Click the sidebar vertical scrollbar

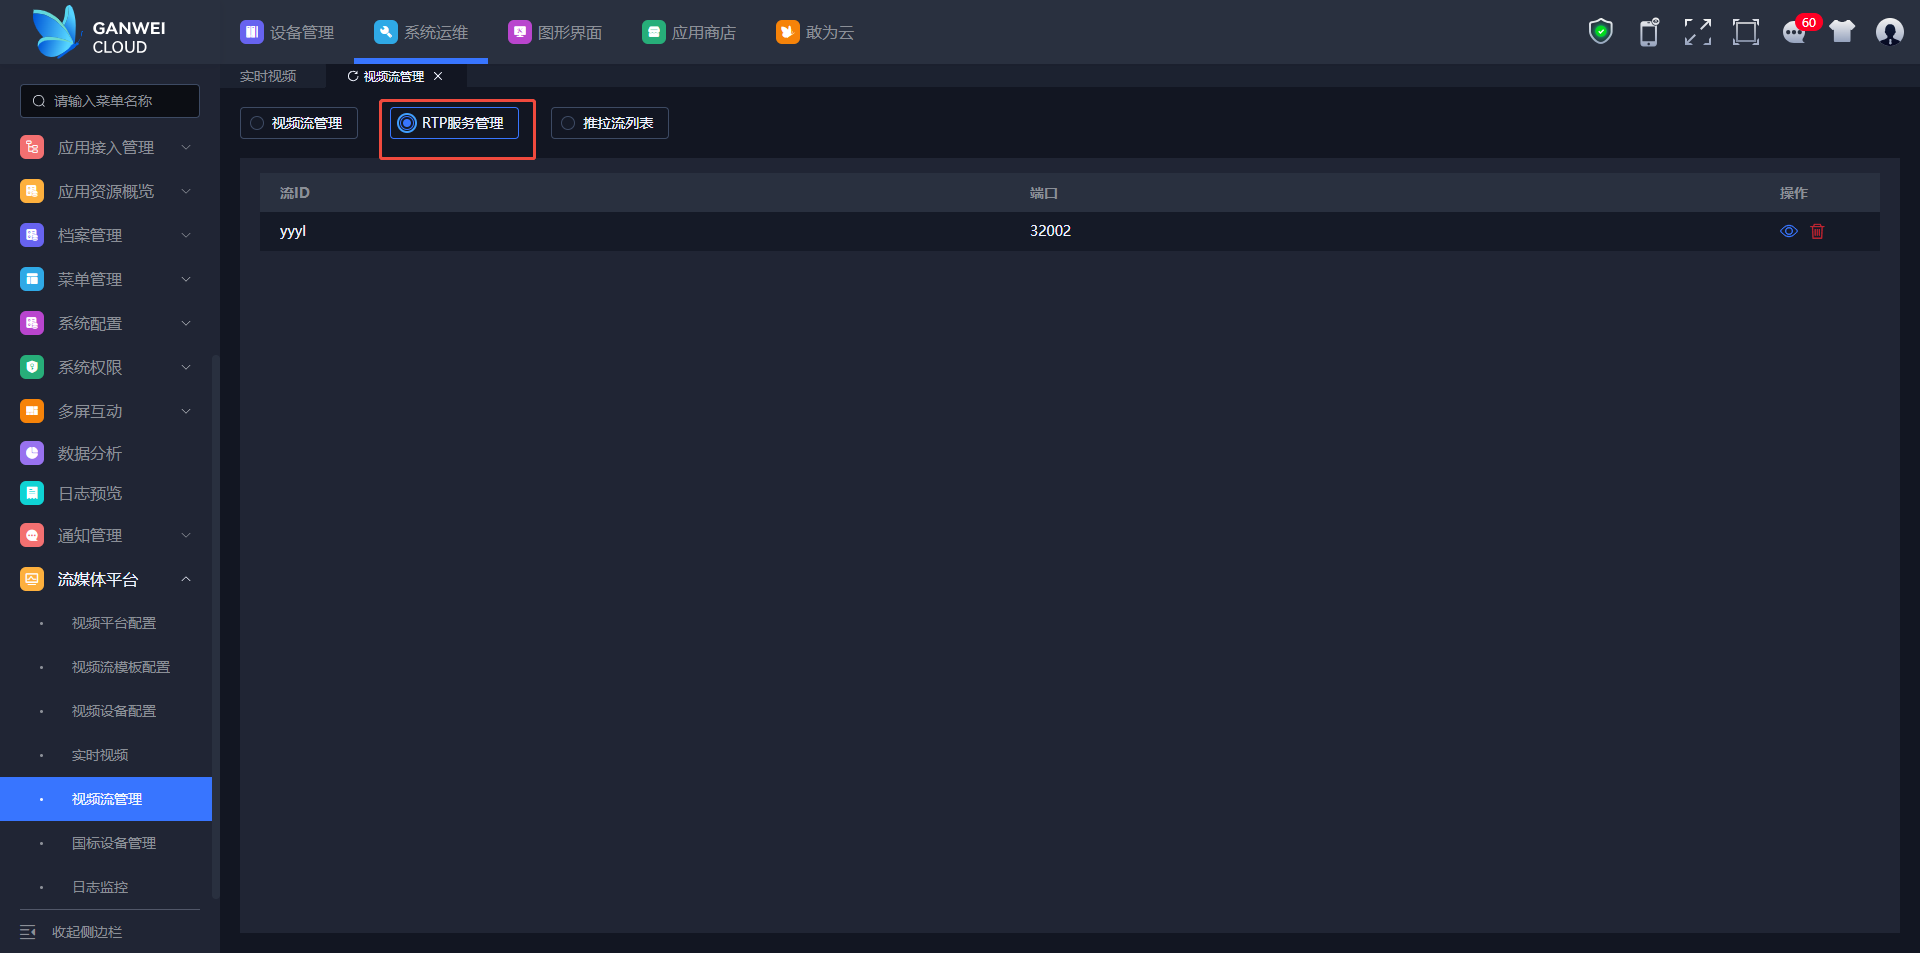pos(215,627)
